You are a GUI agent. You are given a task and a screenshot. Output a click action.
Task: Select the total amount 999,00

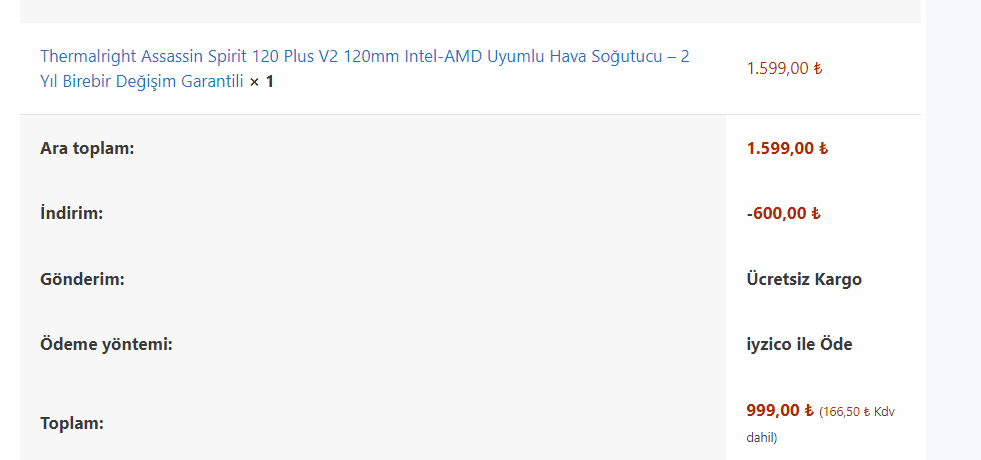click(773, 410)
